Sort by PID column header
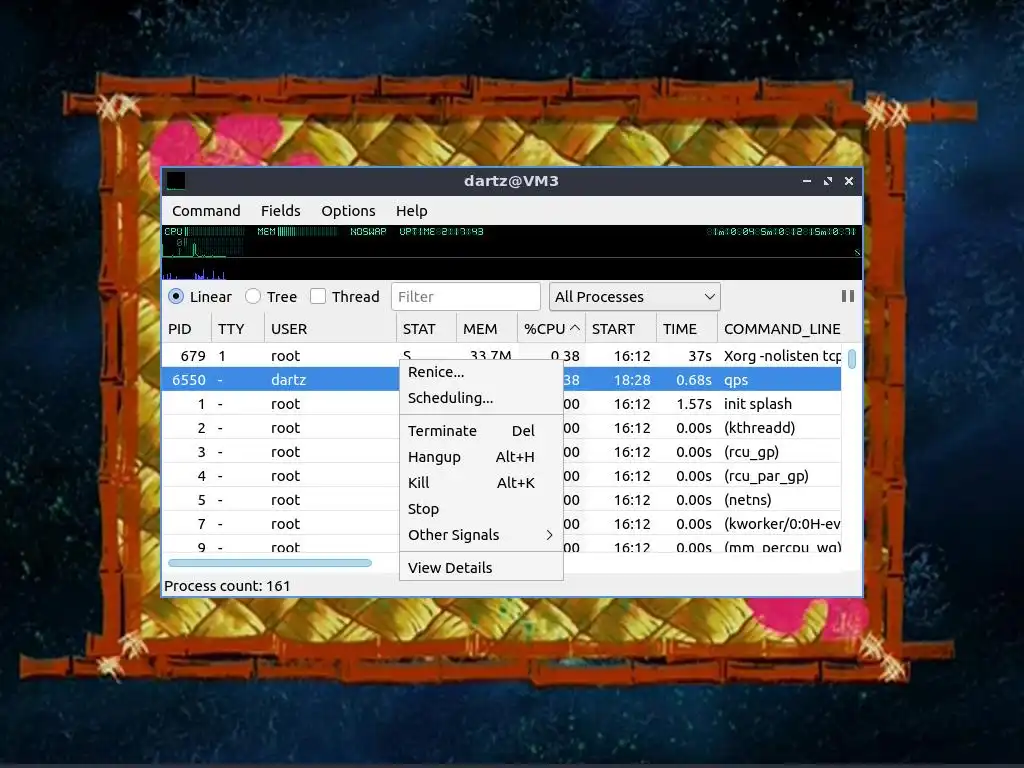The height and width of the screenshot is (768, 1024). click(186, 329)
